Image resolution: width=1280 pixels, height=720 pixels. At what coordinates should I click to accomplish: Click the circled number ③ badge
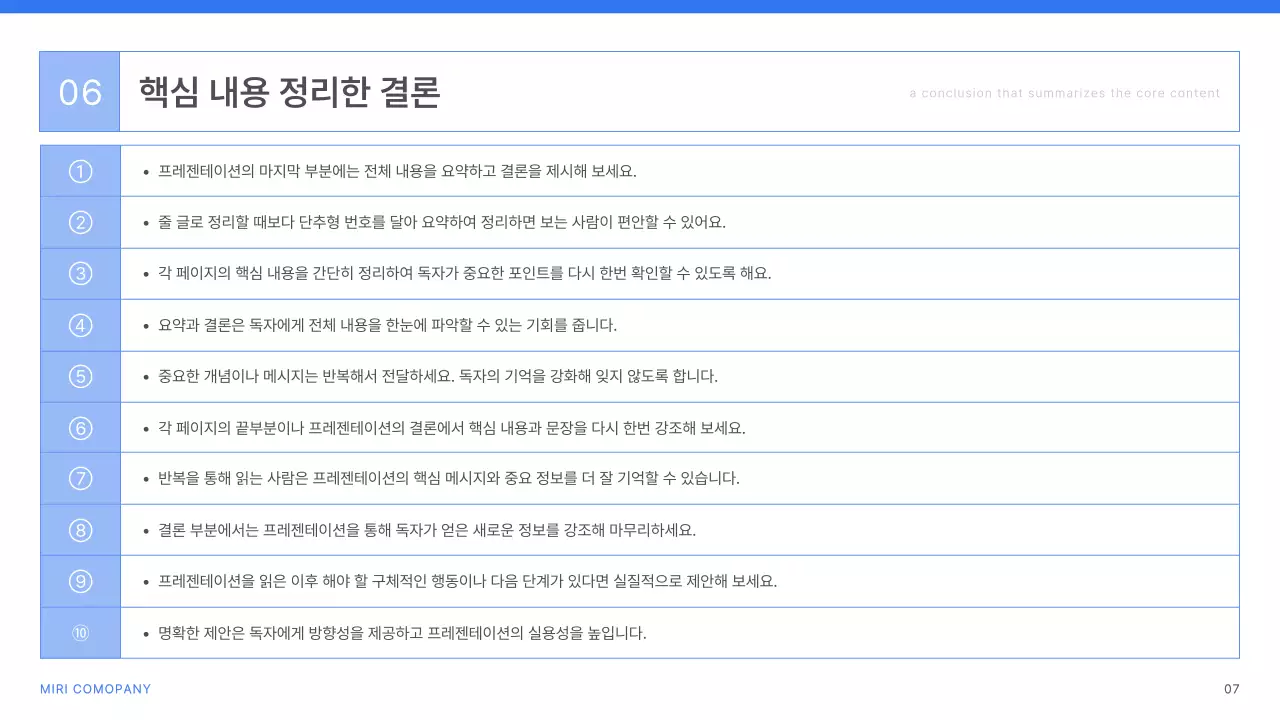(80, 273)
